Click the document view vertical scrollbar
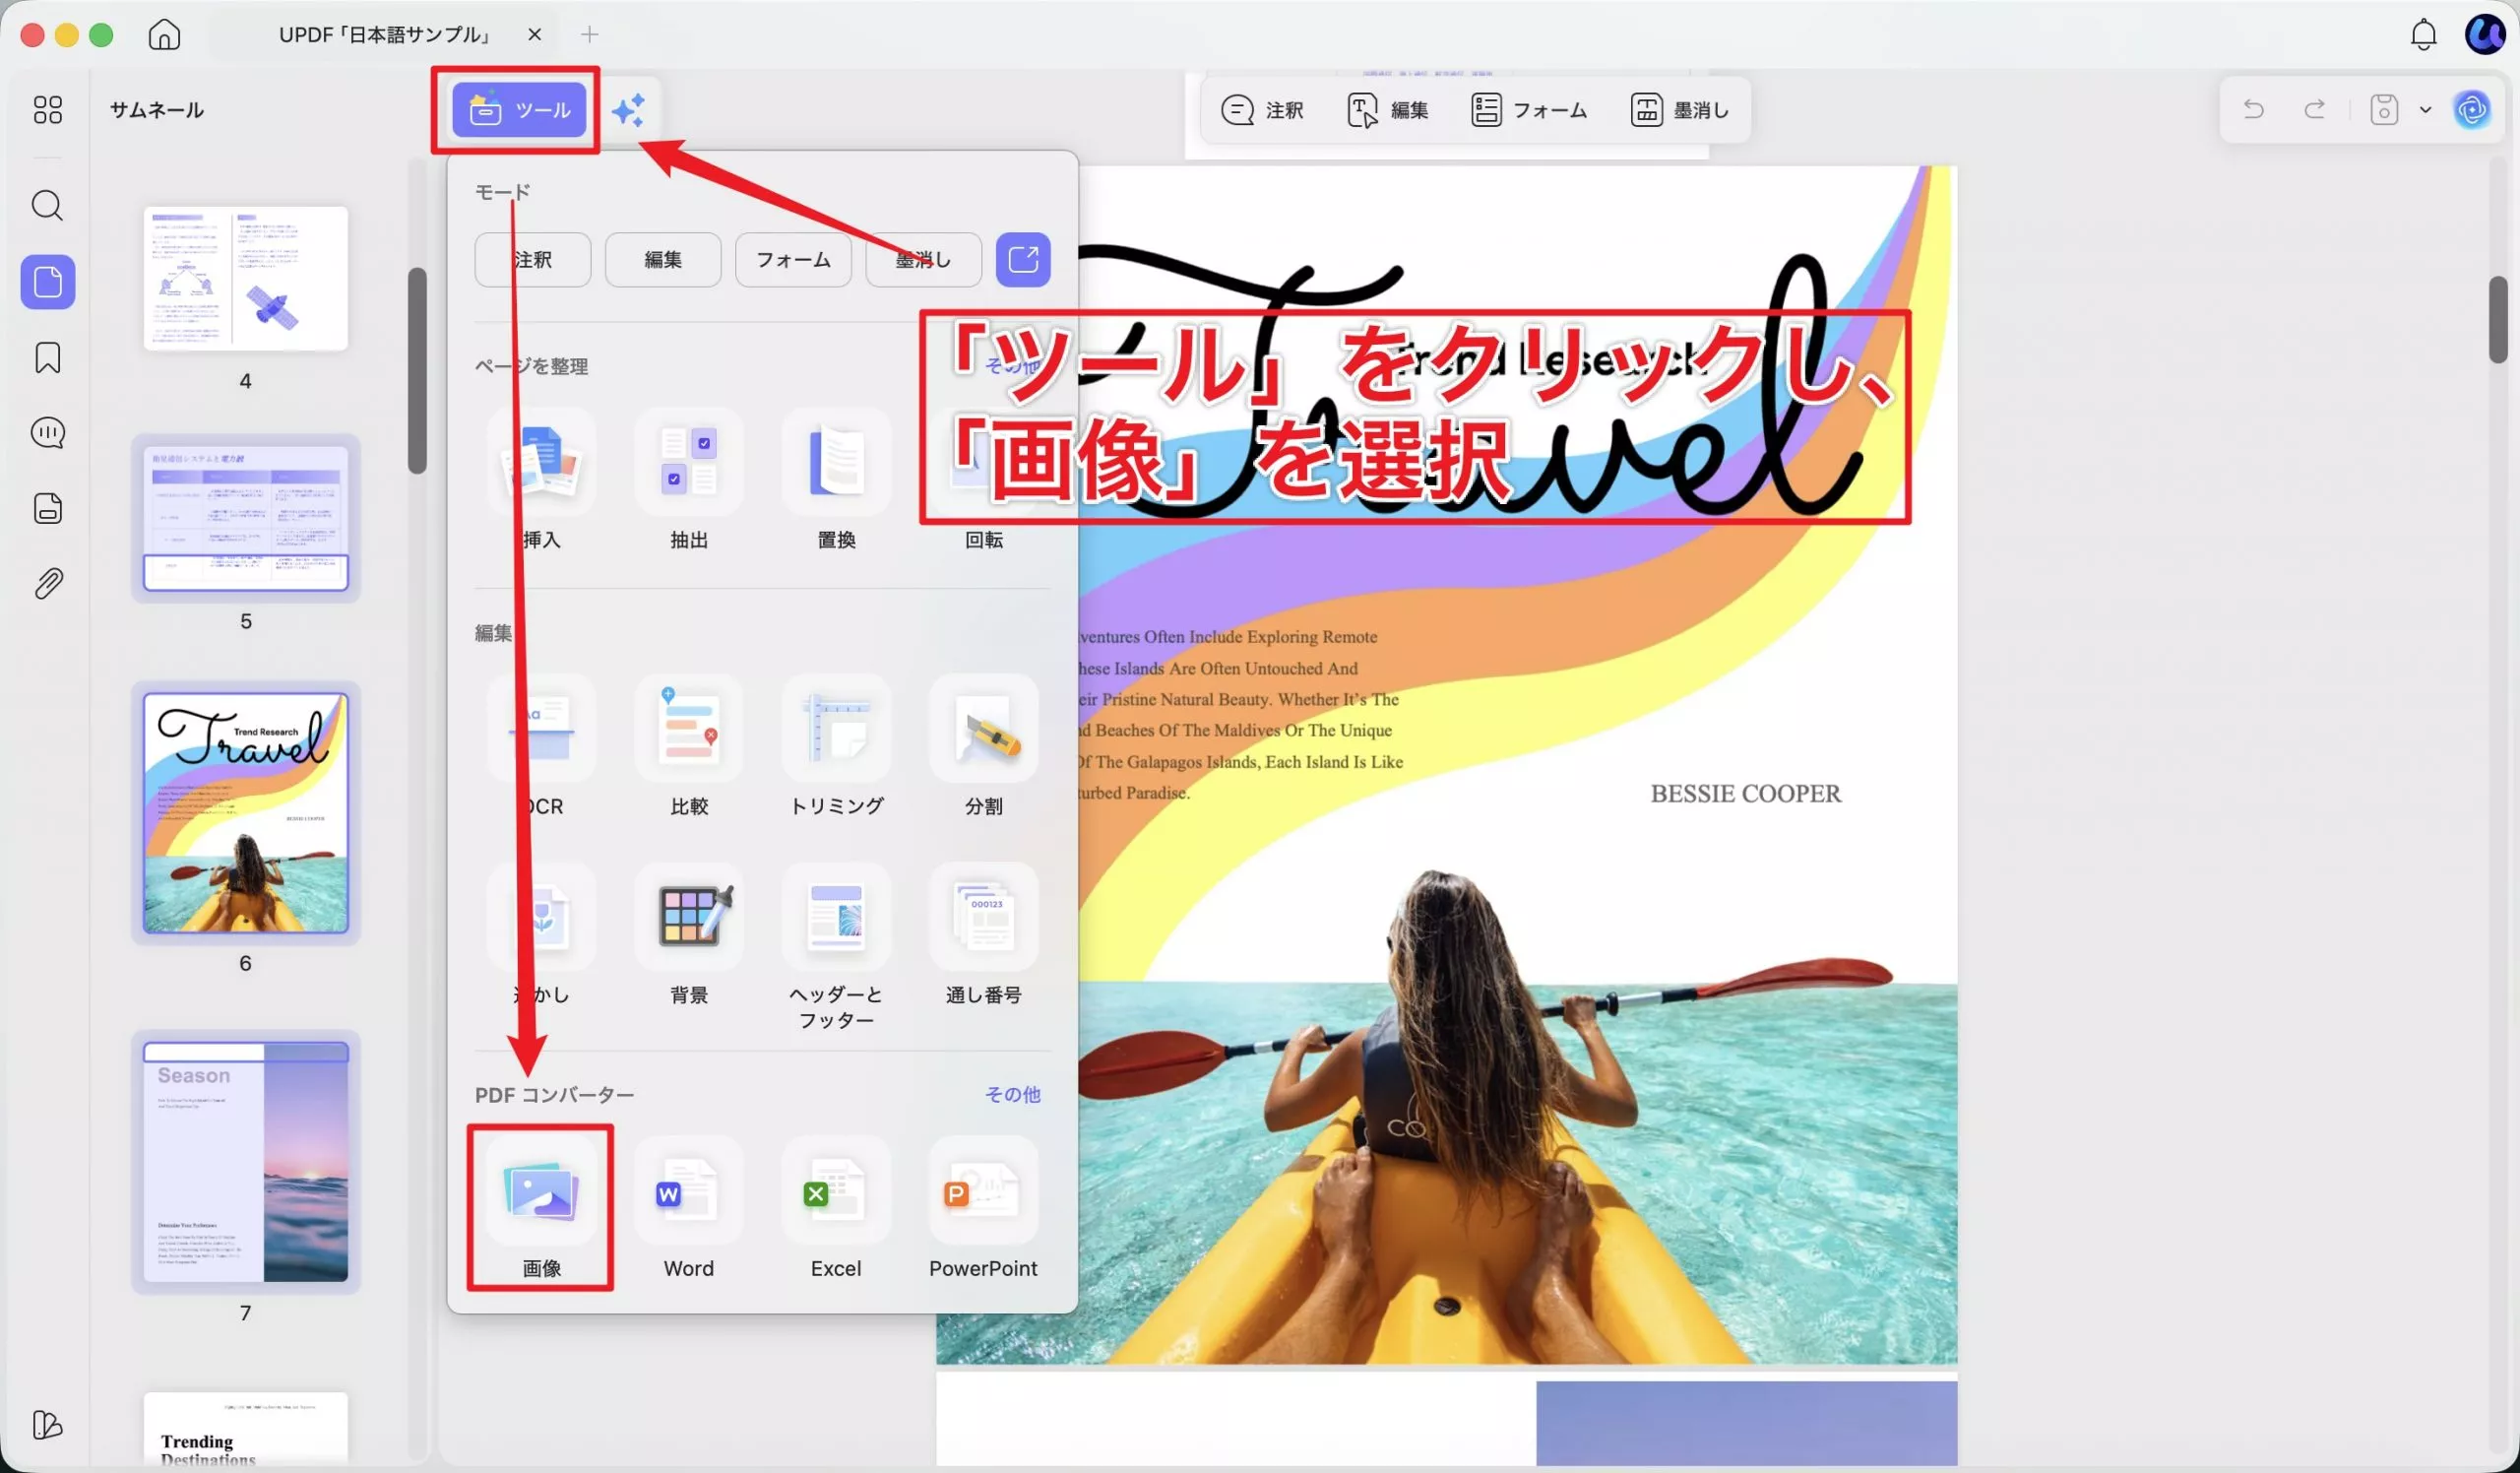The width and height of the screenshot is (2520, 1473). [x=2498, y=320]
